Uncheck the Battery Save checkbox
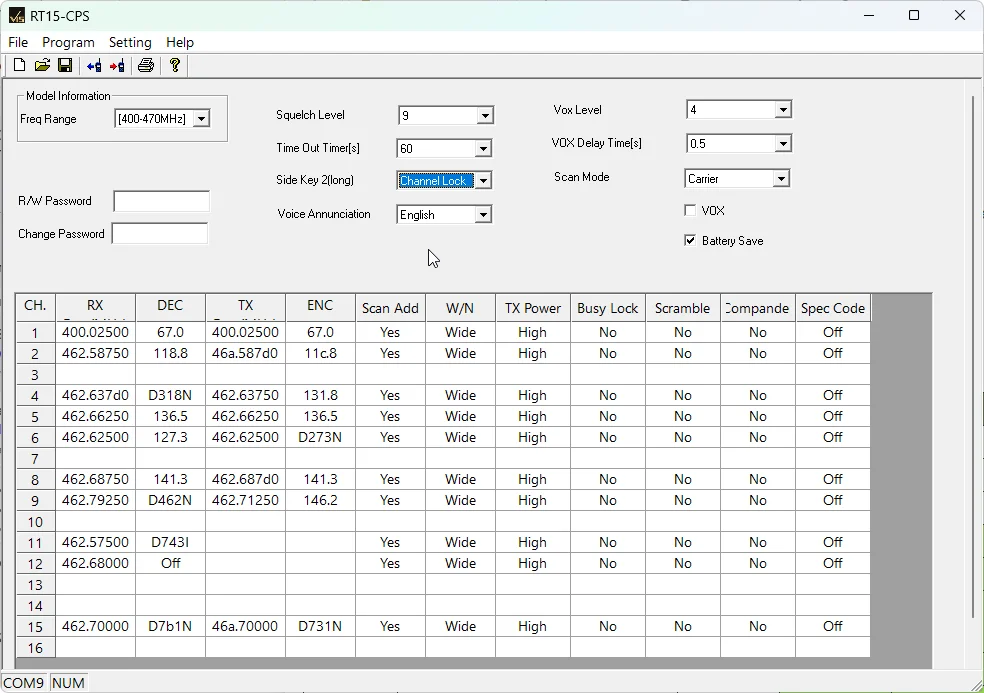The height and width of the screenshot is (693, 984). click(x=690, y=241)
